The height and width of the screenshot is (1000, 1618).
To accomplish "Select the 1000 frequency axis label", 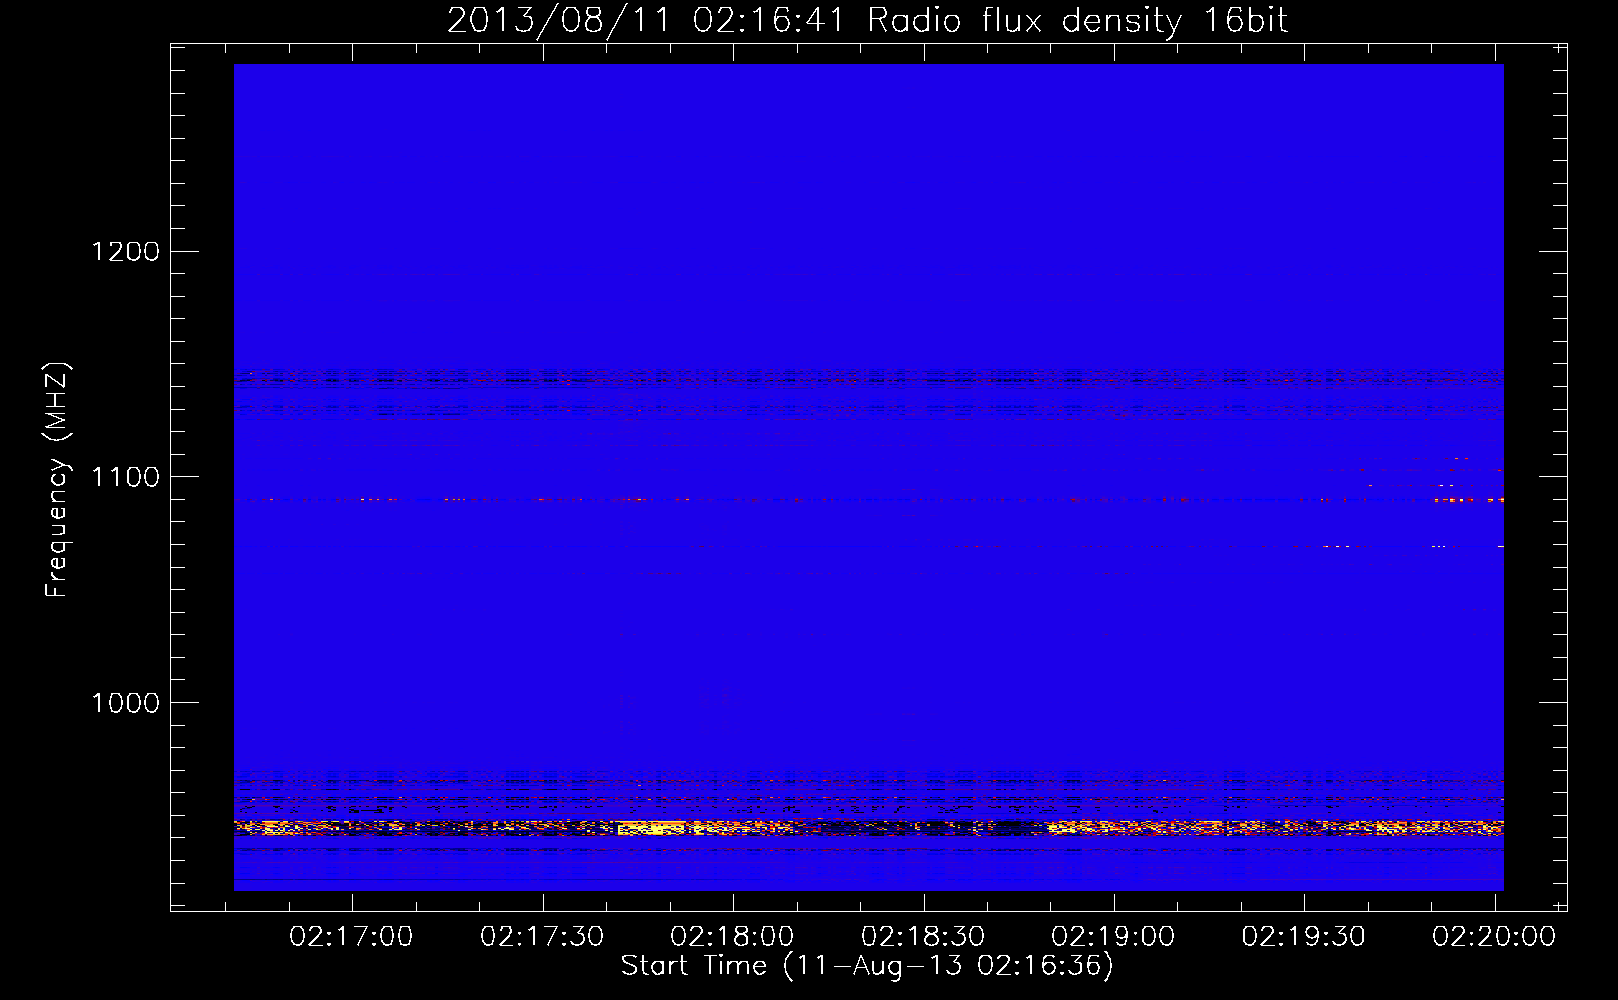I will (x=126, y=703).
